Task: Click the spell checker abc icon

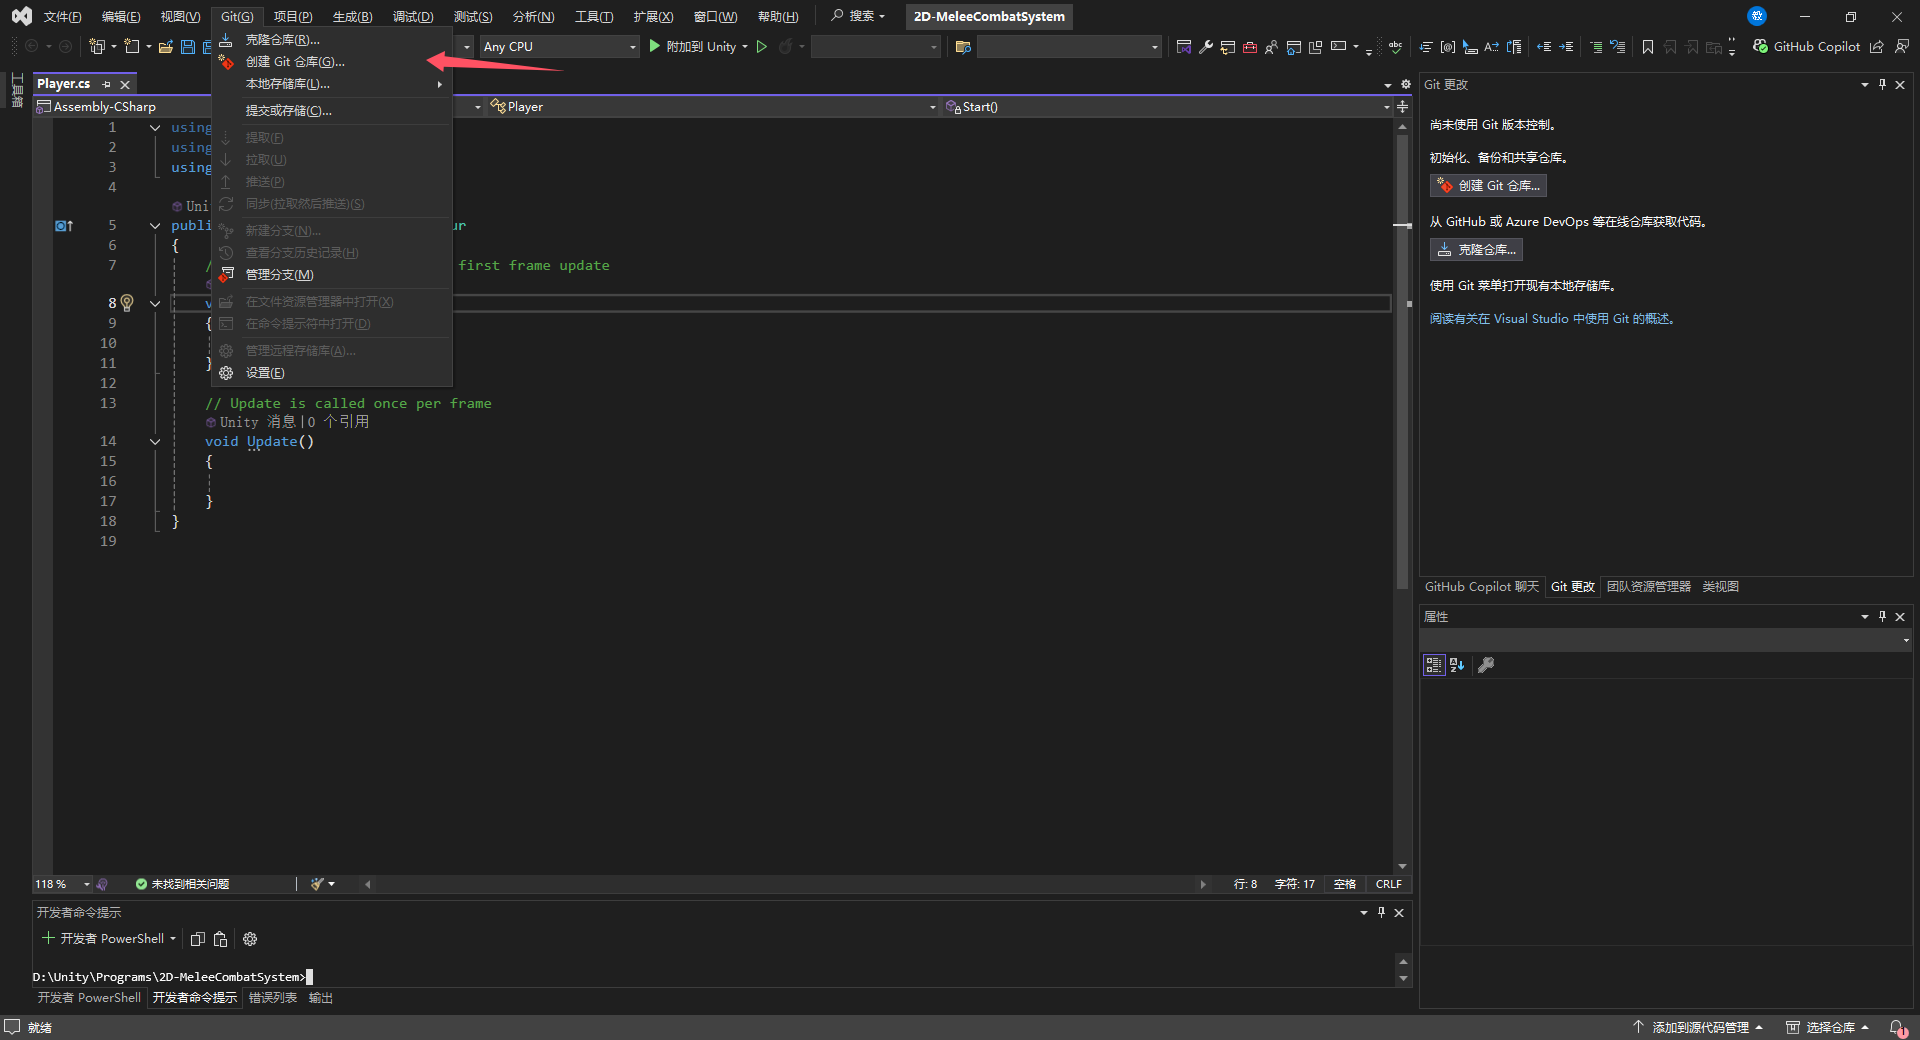Action: (1395, 47)
